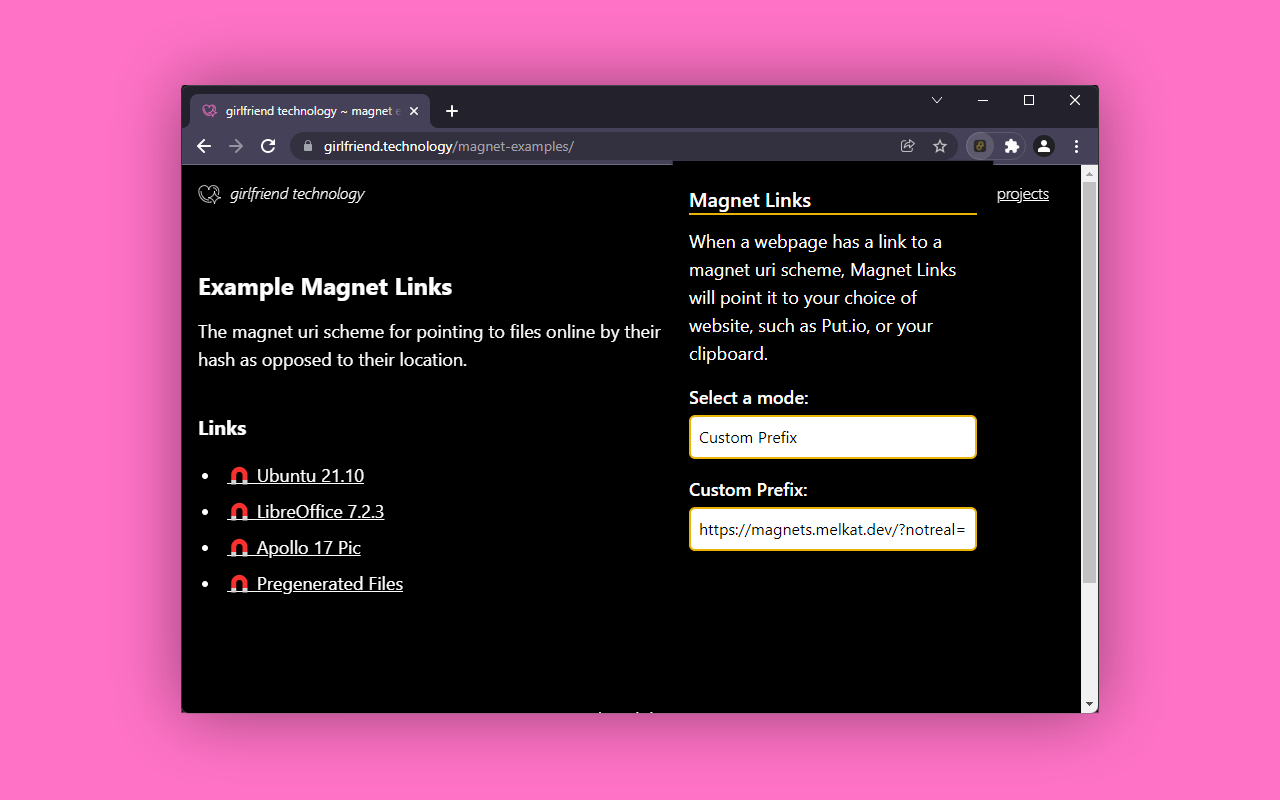
Task: Click the girlfriend technology heart logo
Action: [208, 194]
